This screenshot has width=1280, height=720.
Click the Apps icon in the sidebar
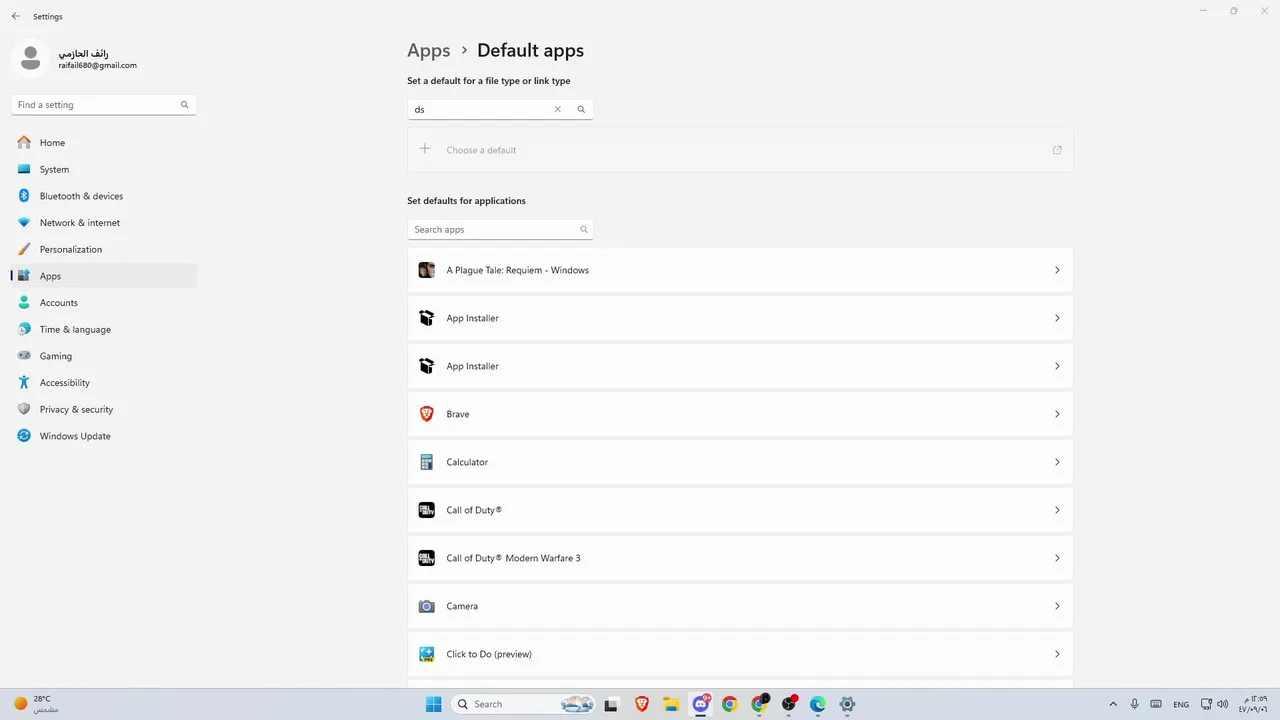24,276
